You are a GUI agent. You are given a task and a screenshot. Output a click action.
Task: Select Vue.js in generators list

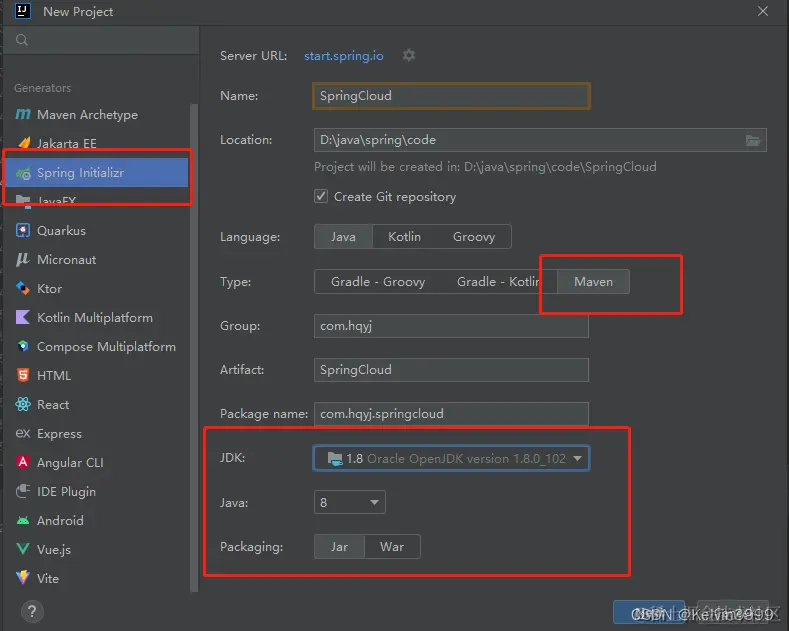tap(96, 549)
